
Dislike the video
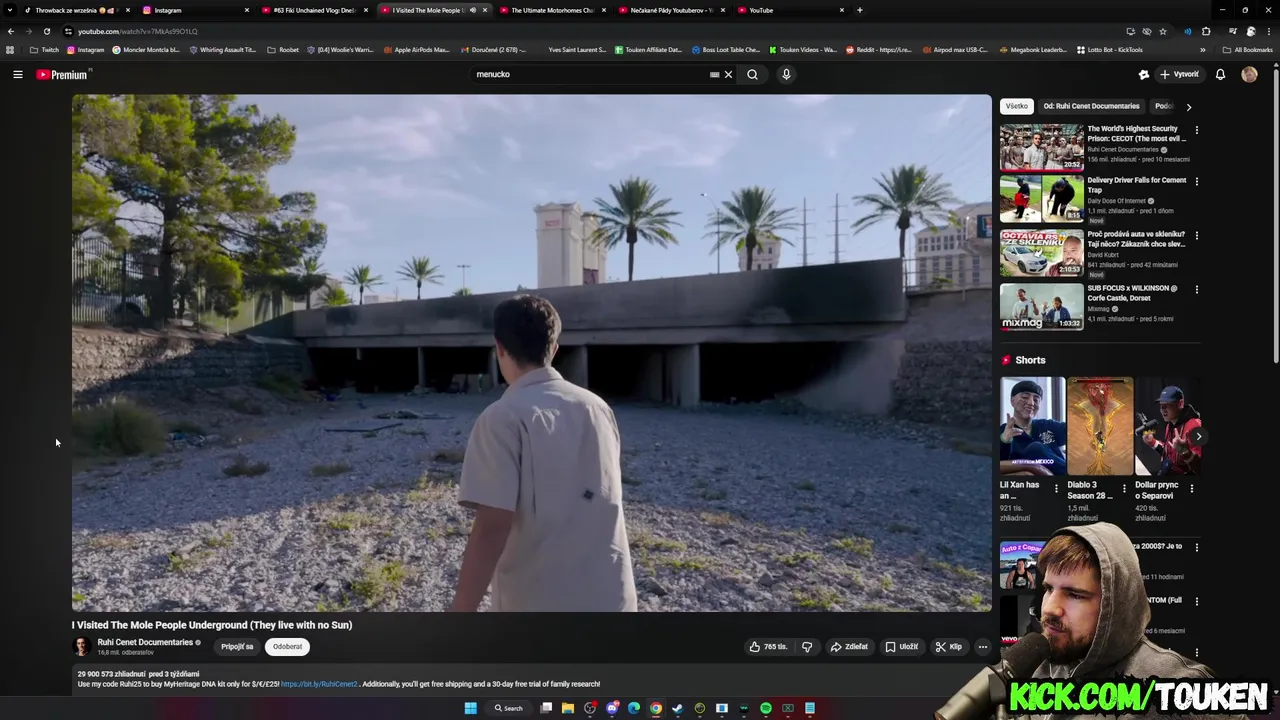click(x=807, y=647)
